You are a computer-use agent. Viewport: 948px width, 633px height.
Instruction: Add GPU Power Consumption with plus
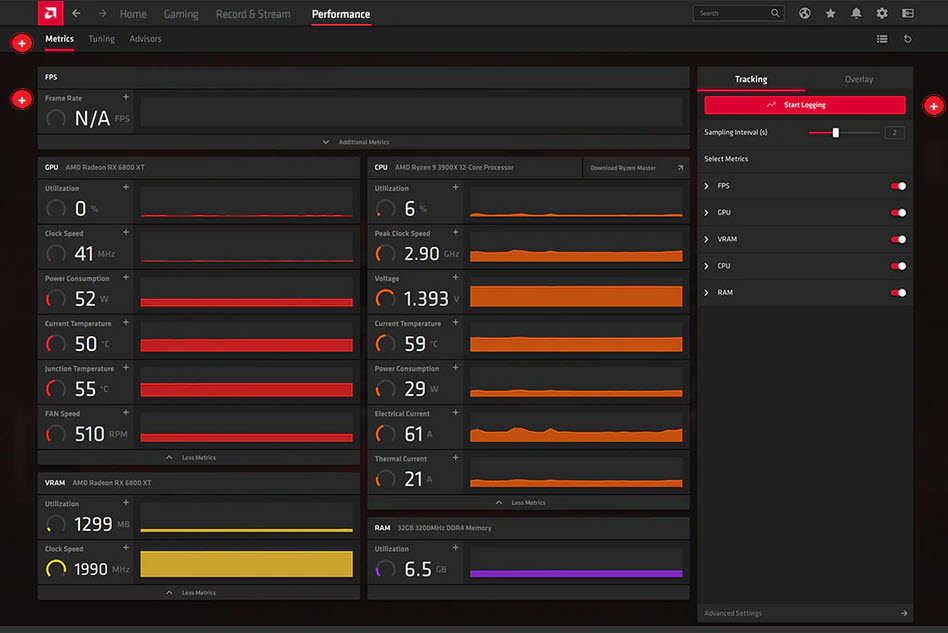click(126, 278)
